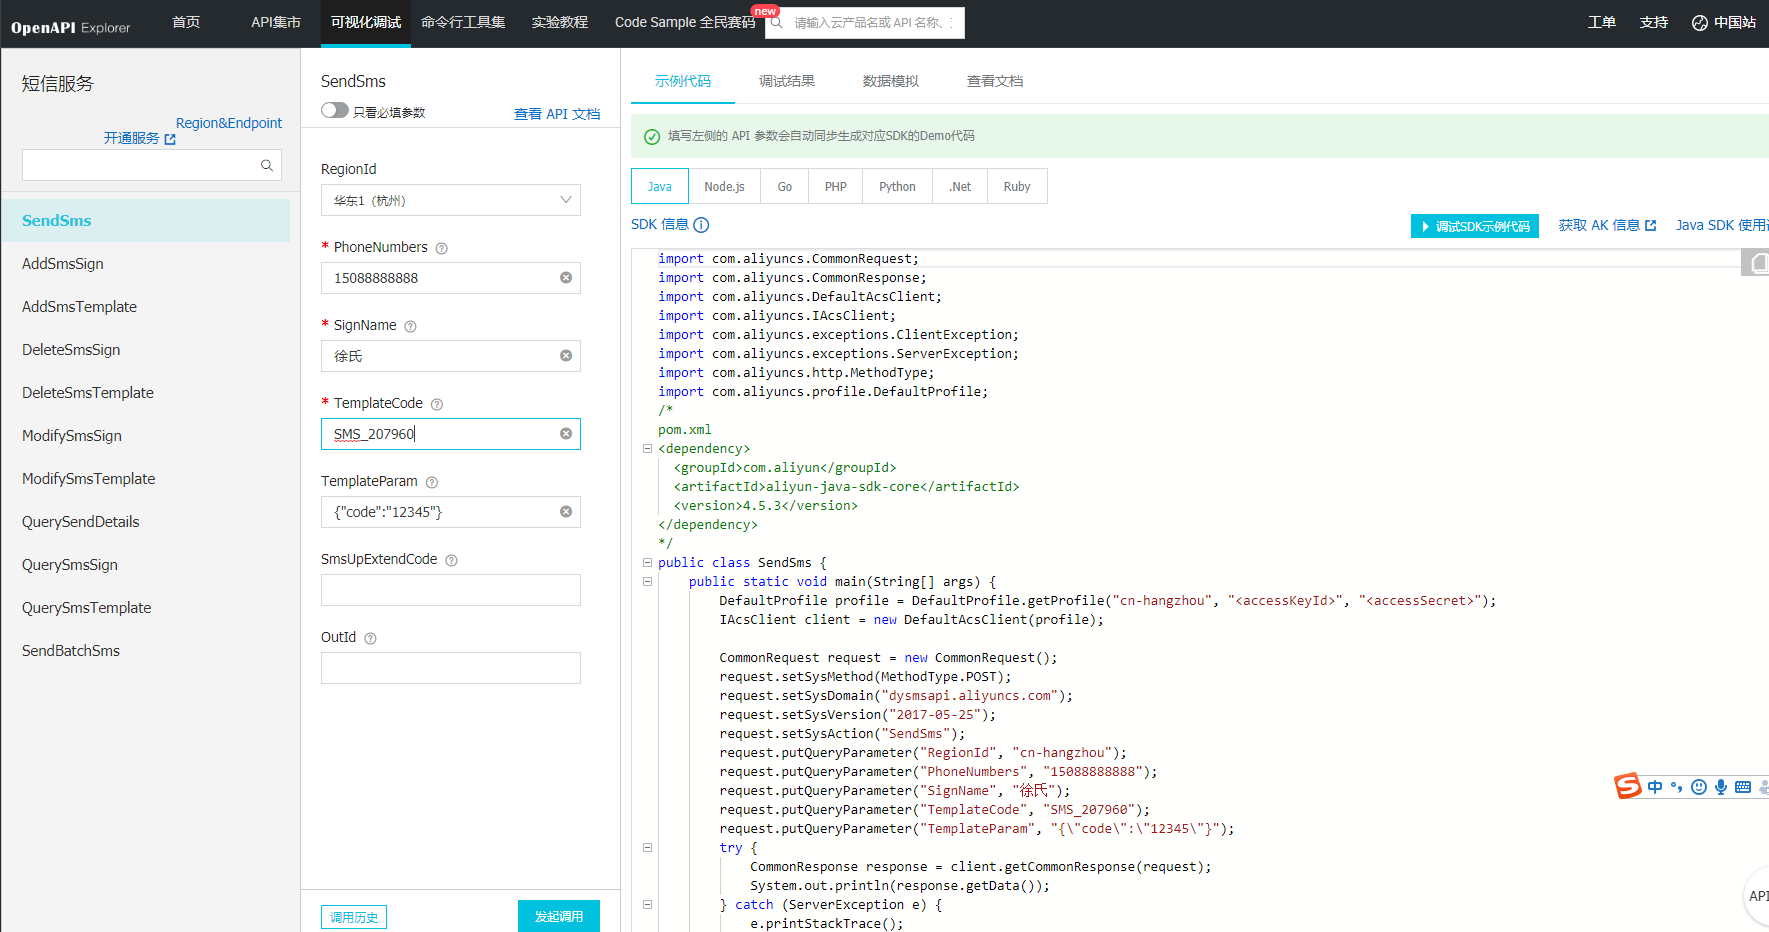1769x932 pixels.
Task: Click the SDK 信息 info circle icon
Action: [x=701, y=225]
